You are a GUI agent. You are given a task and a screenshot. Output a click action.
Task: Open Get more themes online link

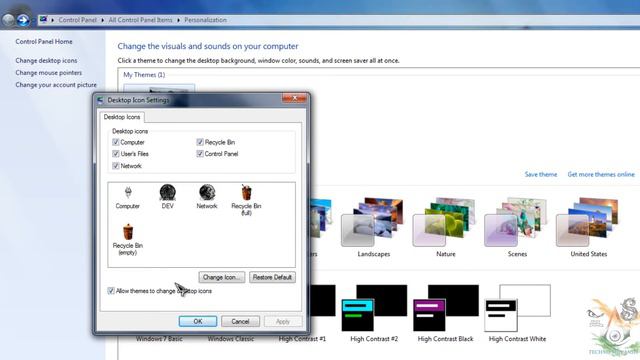[x=601, y=174]
